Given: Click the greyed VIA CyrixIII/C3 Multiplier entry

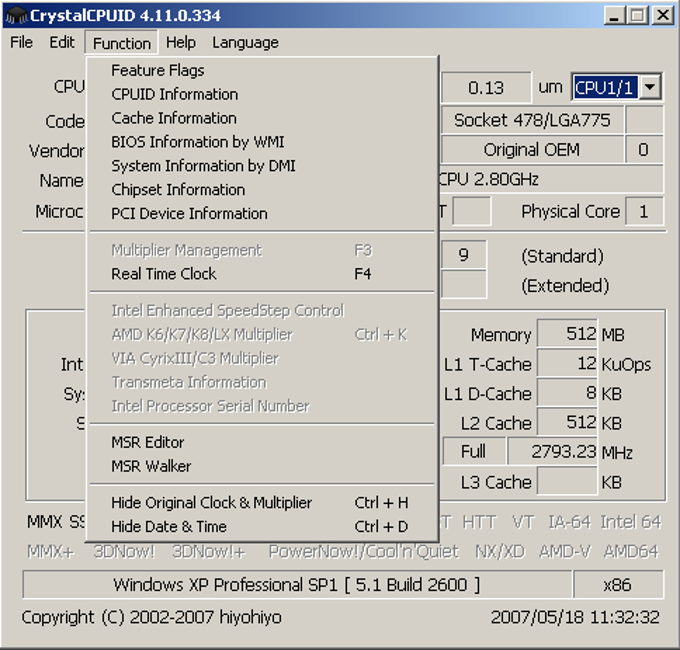Looking at the screenshot, I should point(262,358).
